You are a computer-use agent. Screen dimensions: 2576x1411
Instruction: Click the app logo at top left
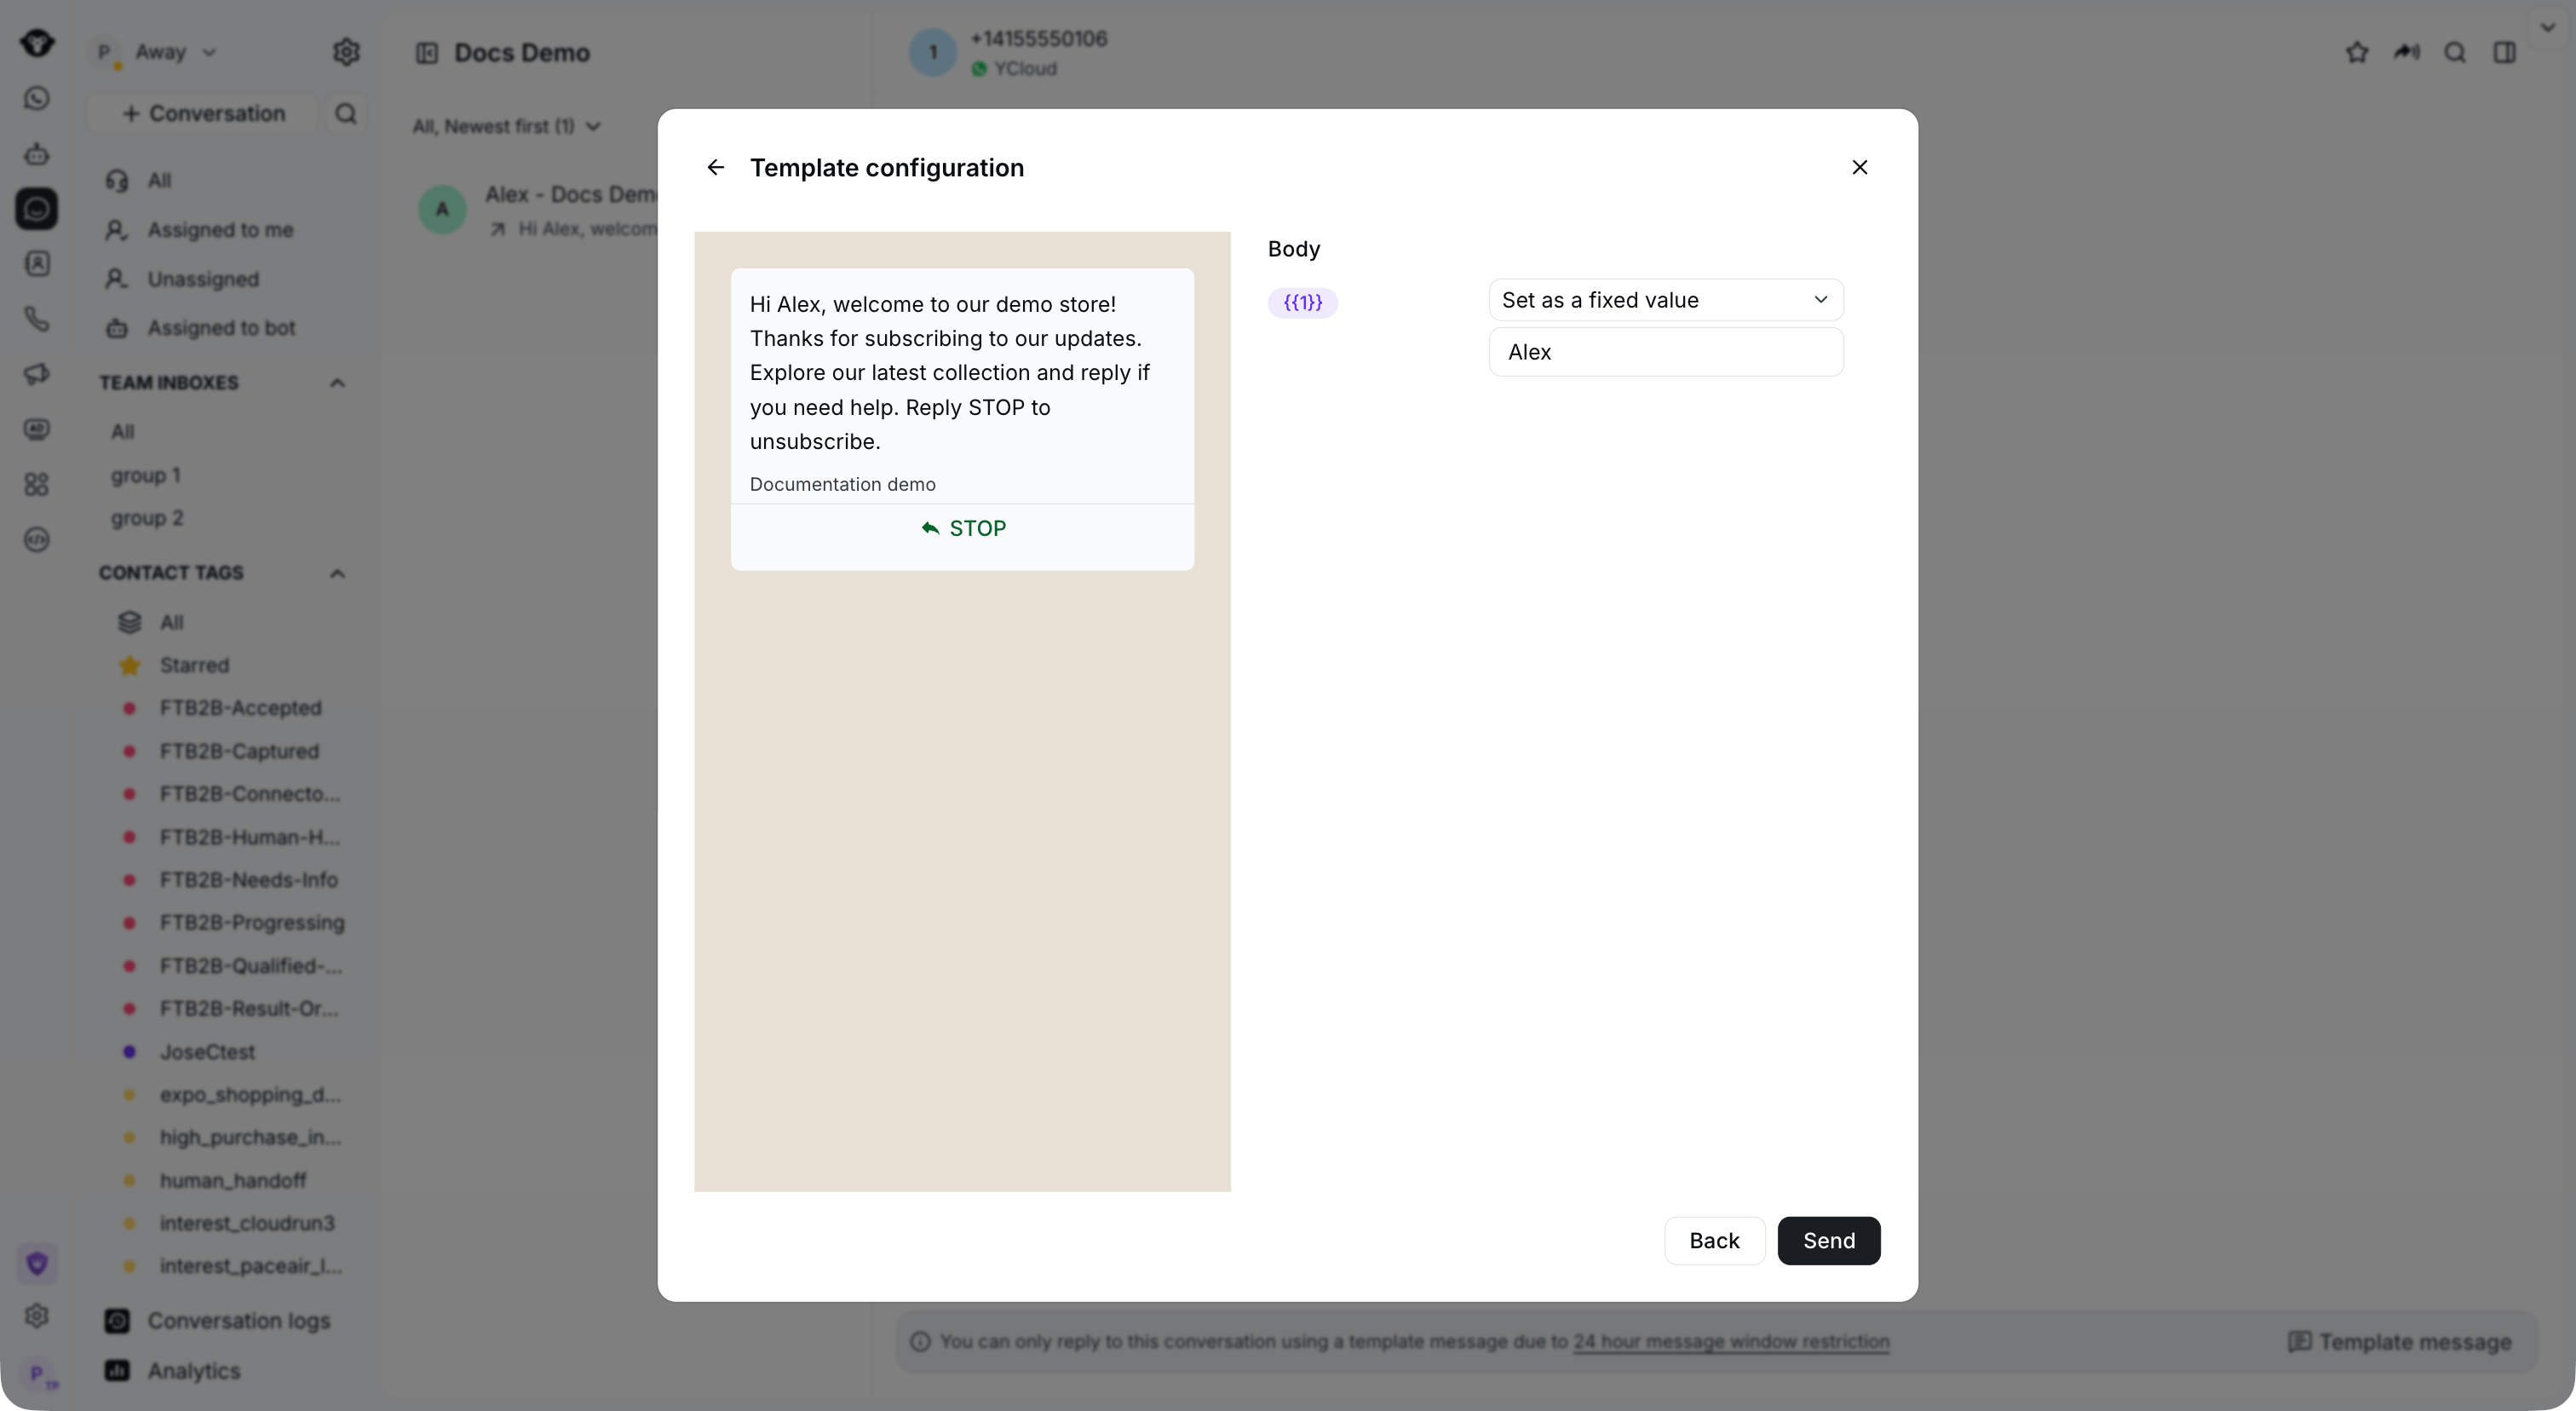click(x=37, y=43)
